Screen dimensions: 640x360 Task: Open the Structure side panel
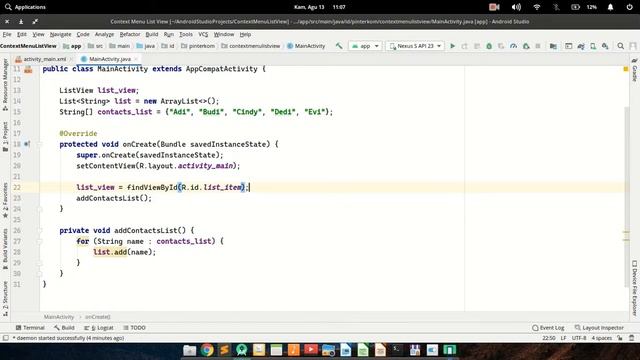tap(5, 299)
